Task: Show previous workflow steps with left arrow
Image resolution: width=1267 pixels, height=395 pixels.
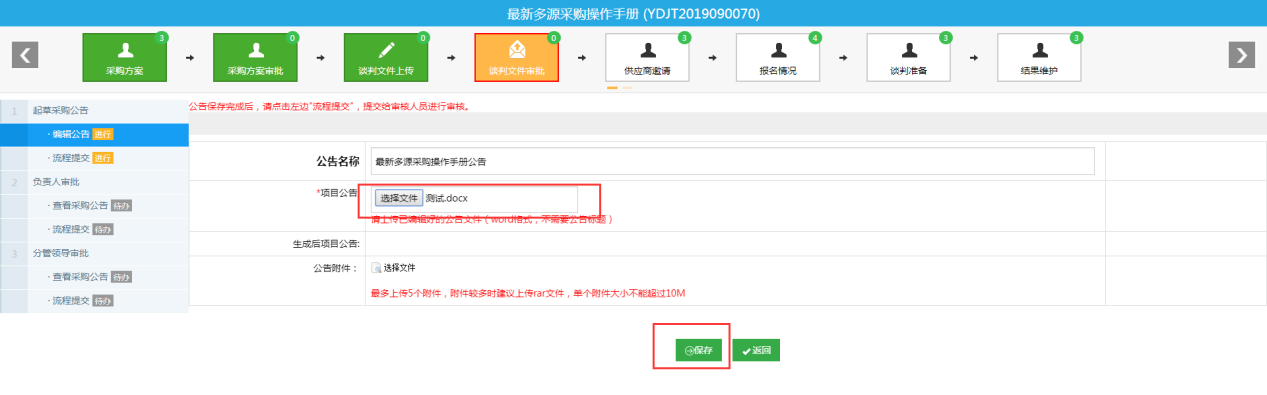Action: click(25, 55)
